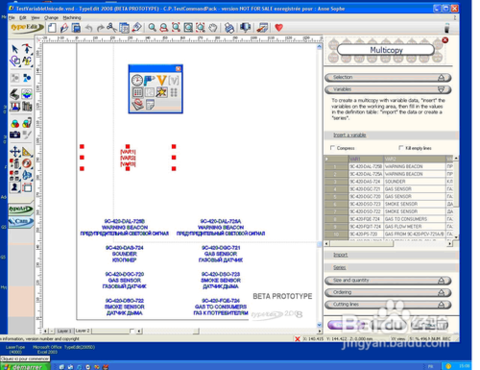Select the hand pan tool
This screenshot has height=370, width=480.
click(213, 28)
